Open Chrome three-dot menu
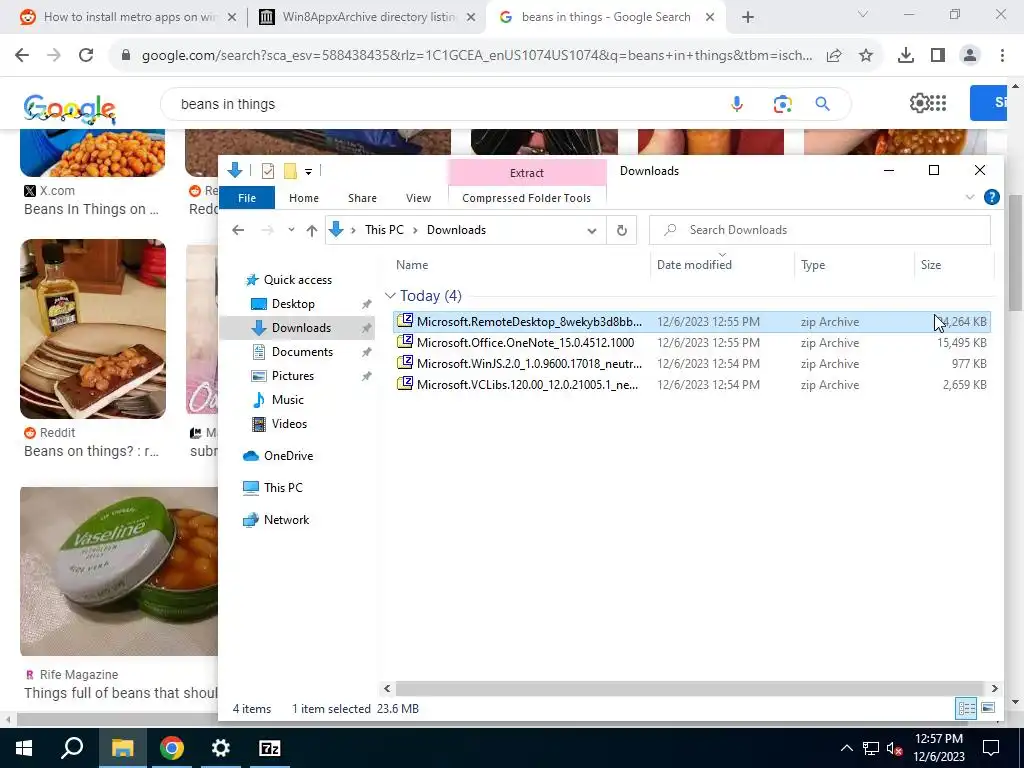1024x768 pixels. click(1002, 56)
